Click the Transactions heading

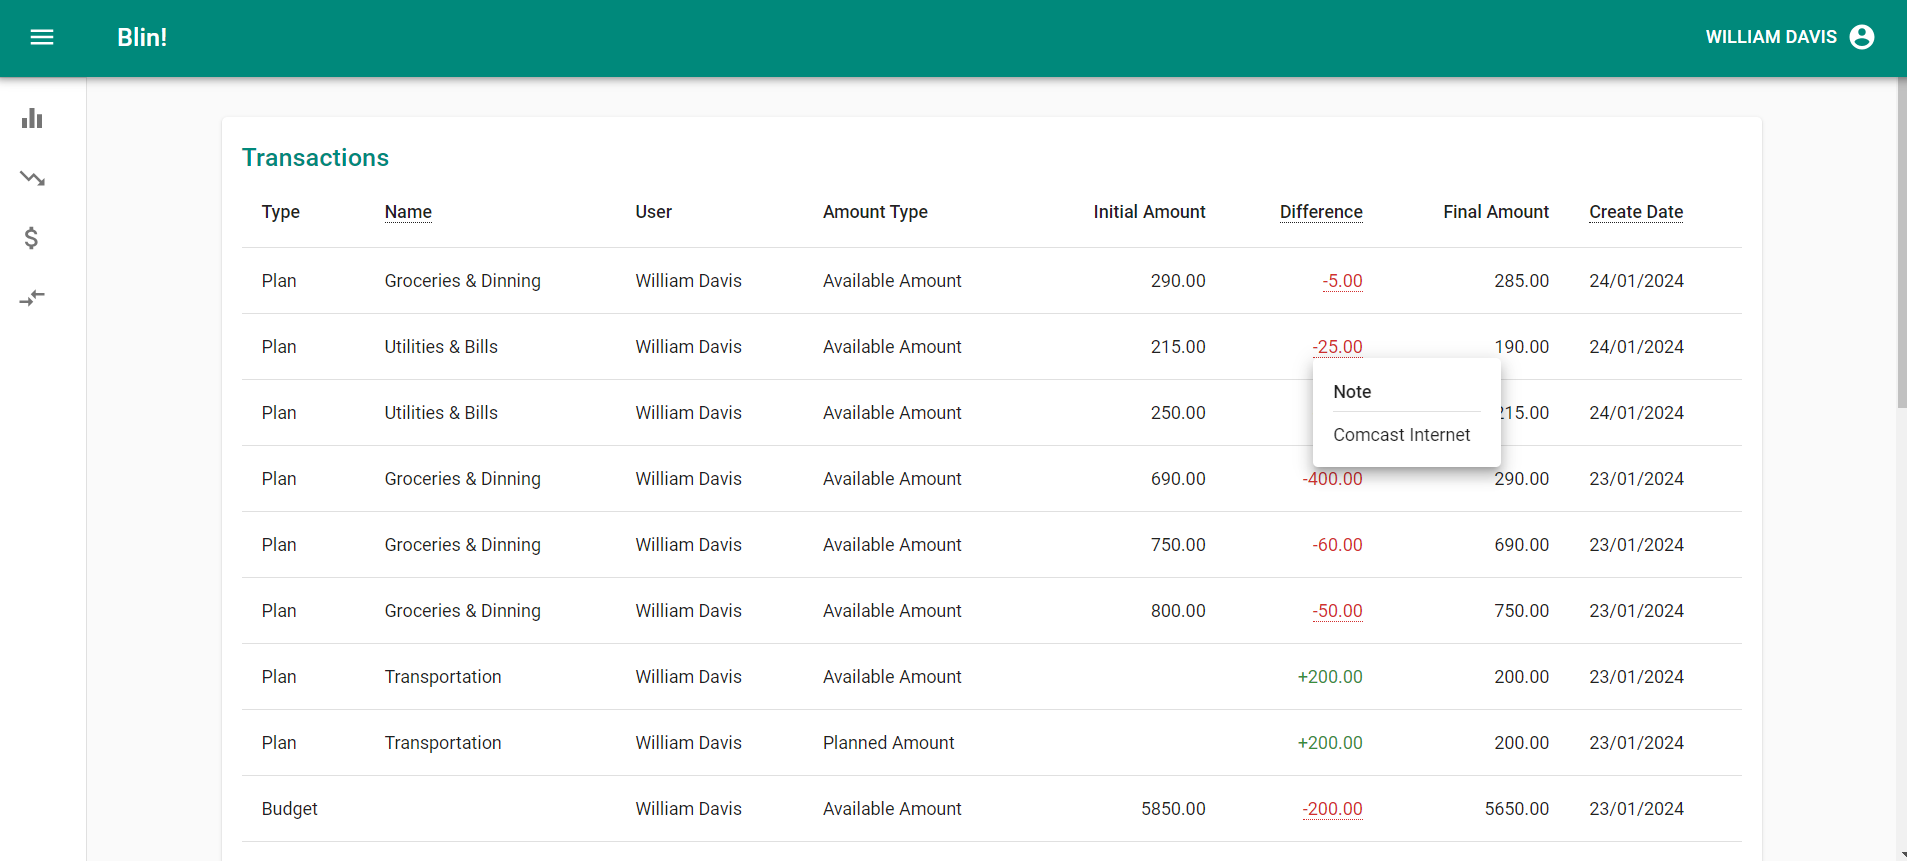315,158
